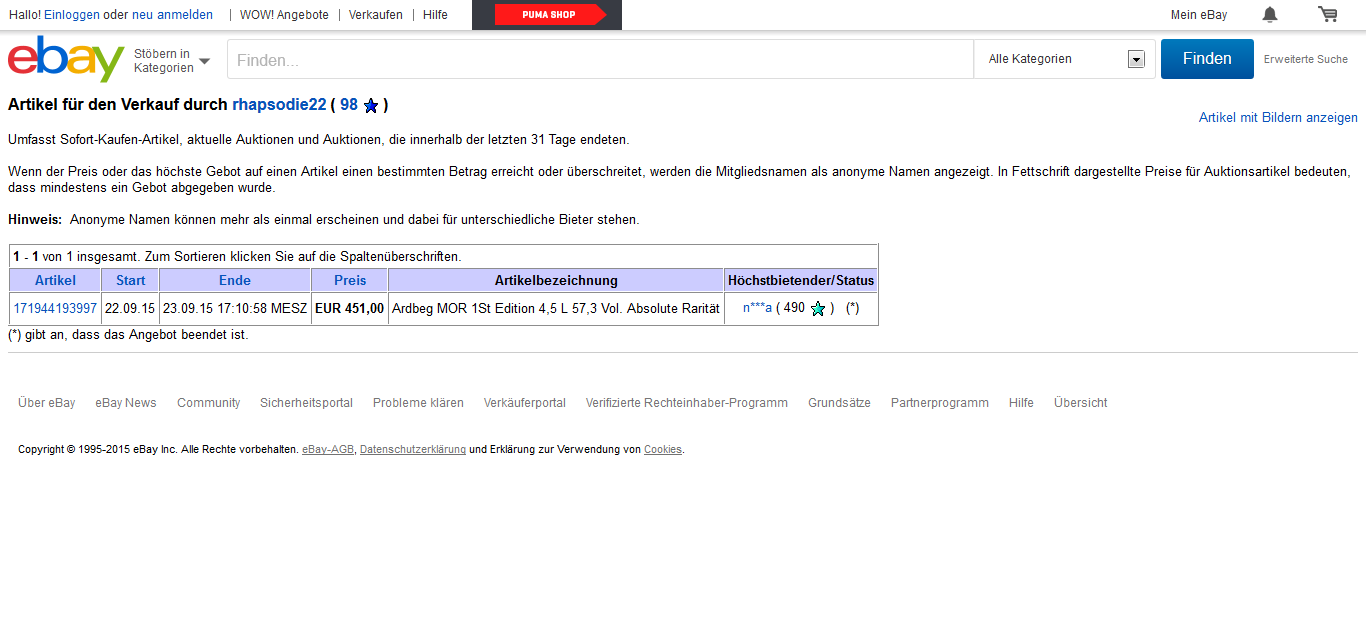
Task: Open the Übersicht footer link
Action: (x=1080, y=403)
